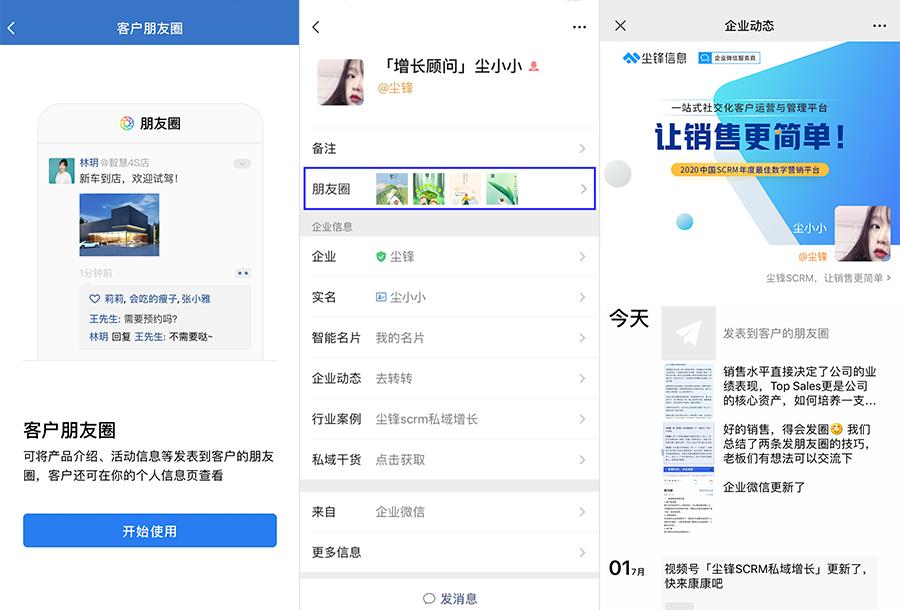900x610 pixels.
Task: Open the post about 销售水平直接决定了公司的业绩表现
Action: (800, 386)
